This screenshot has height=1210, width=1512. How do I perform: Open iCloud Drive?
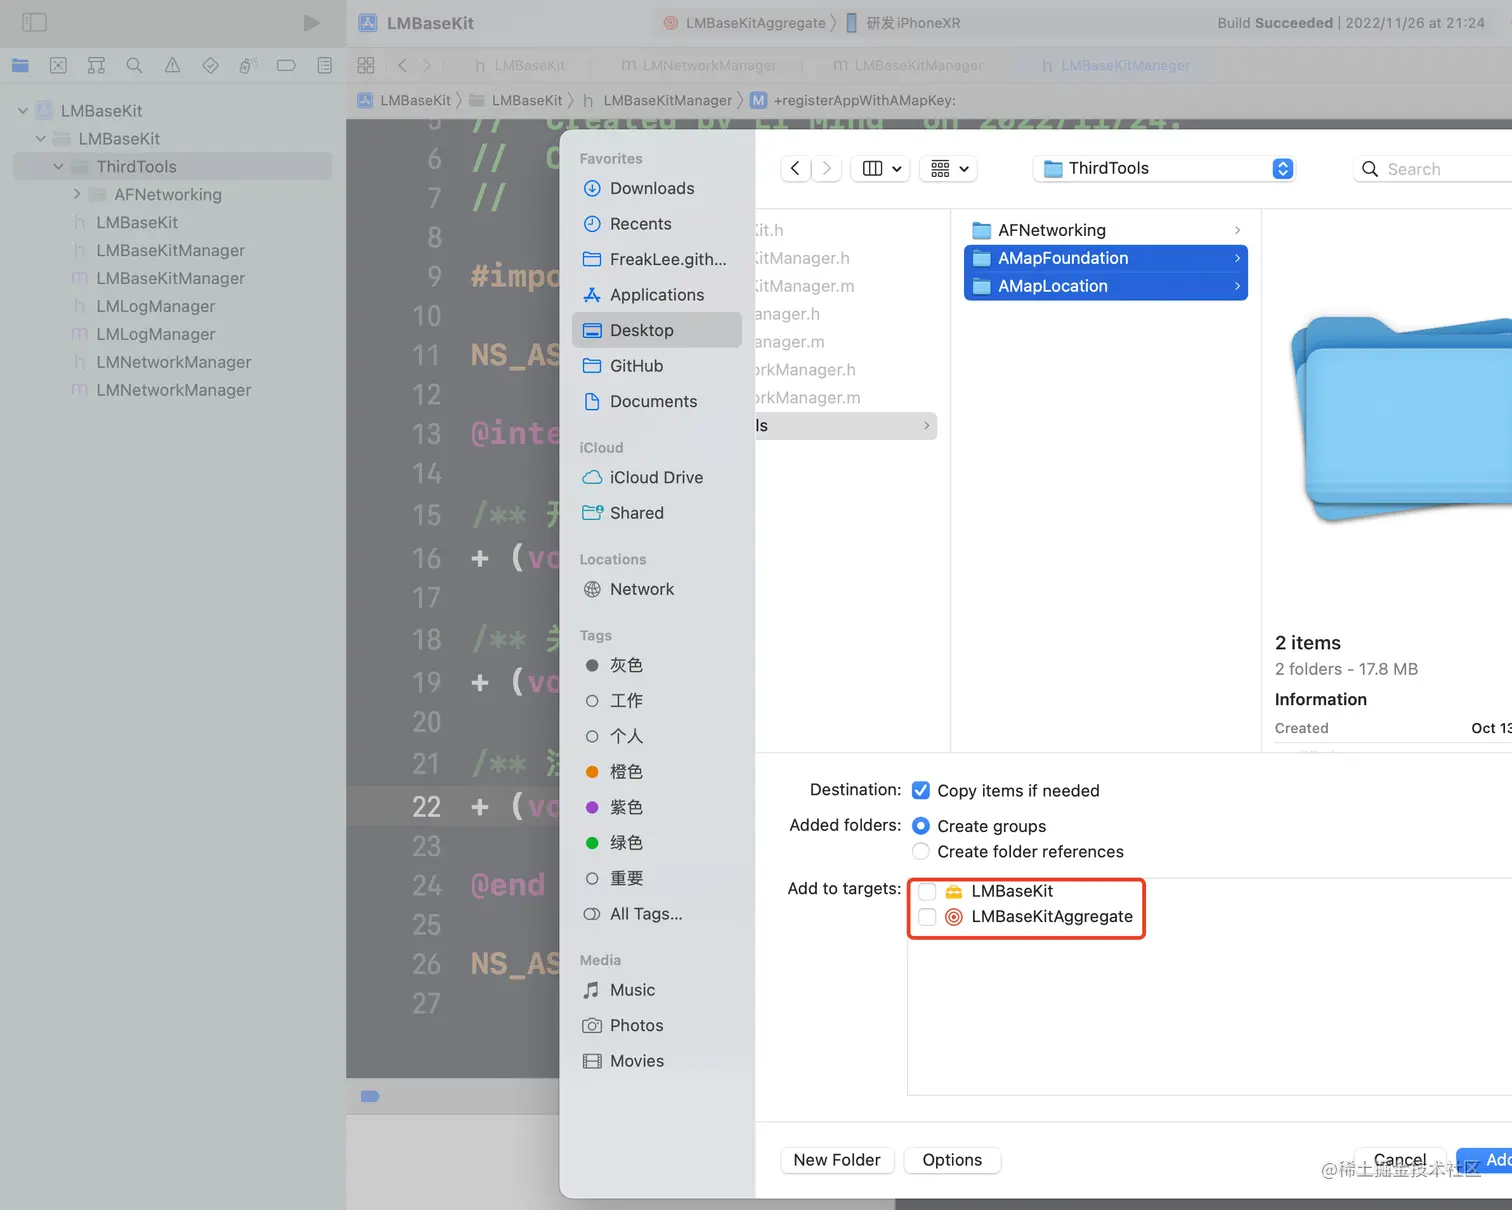(x=655, y=477)
